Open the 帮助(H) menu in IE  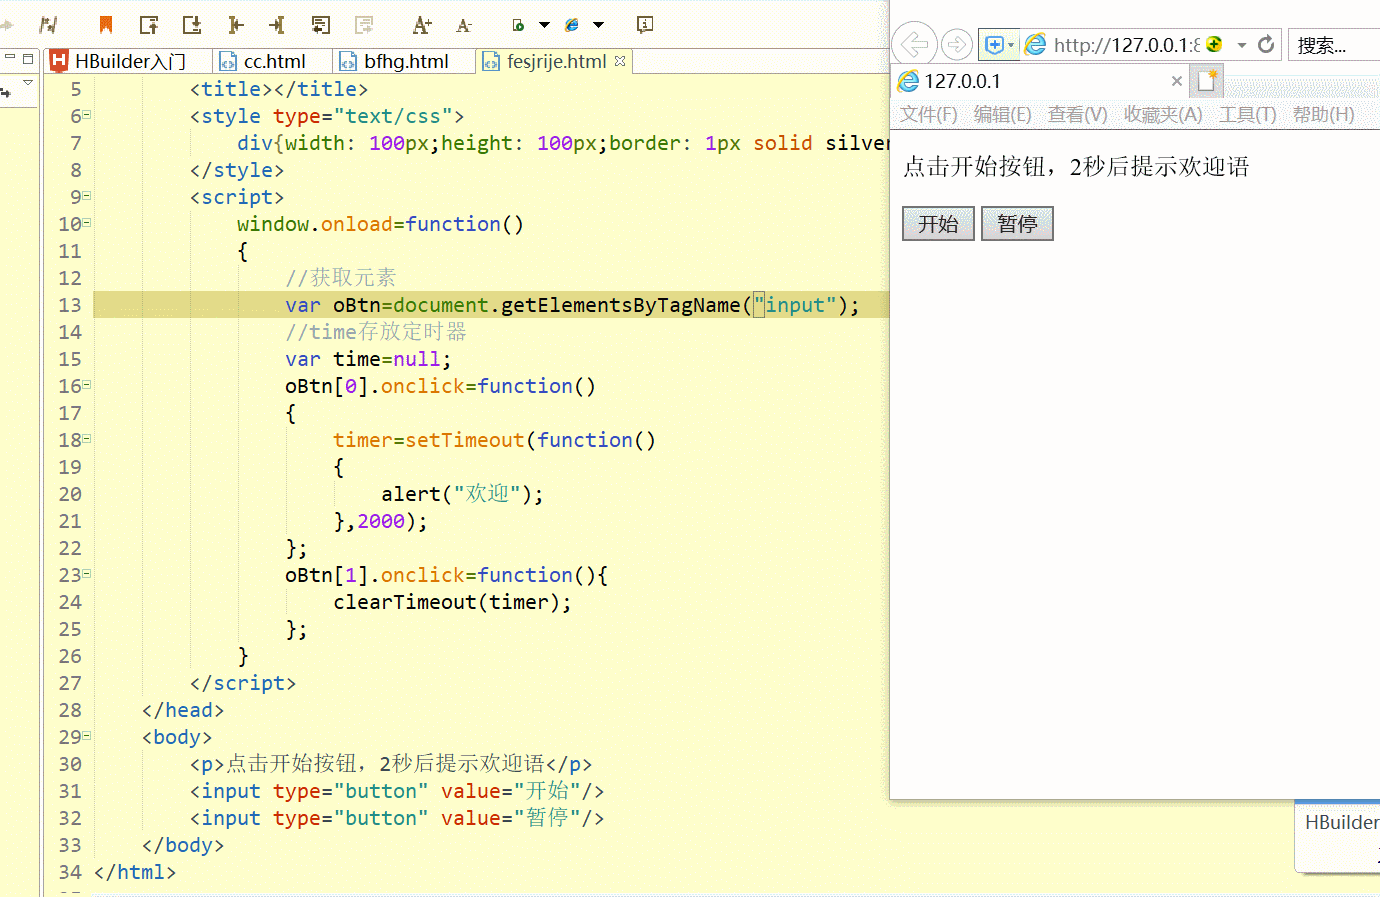click(1323, 114)
